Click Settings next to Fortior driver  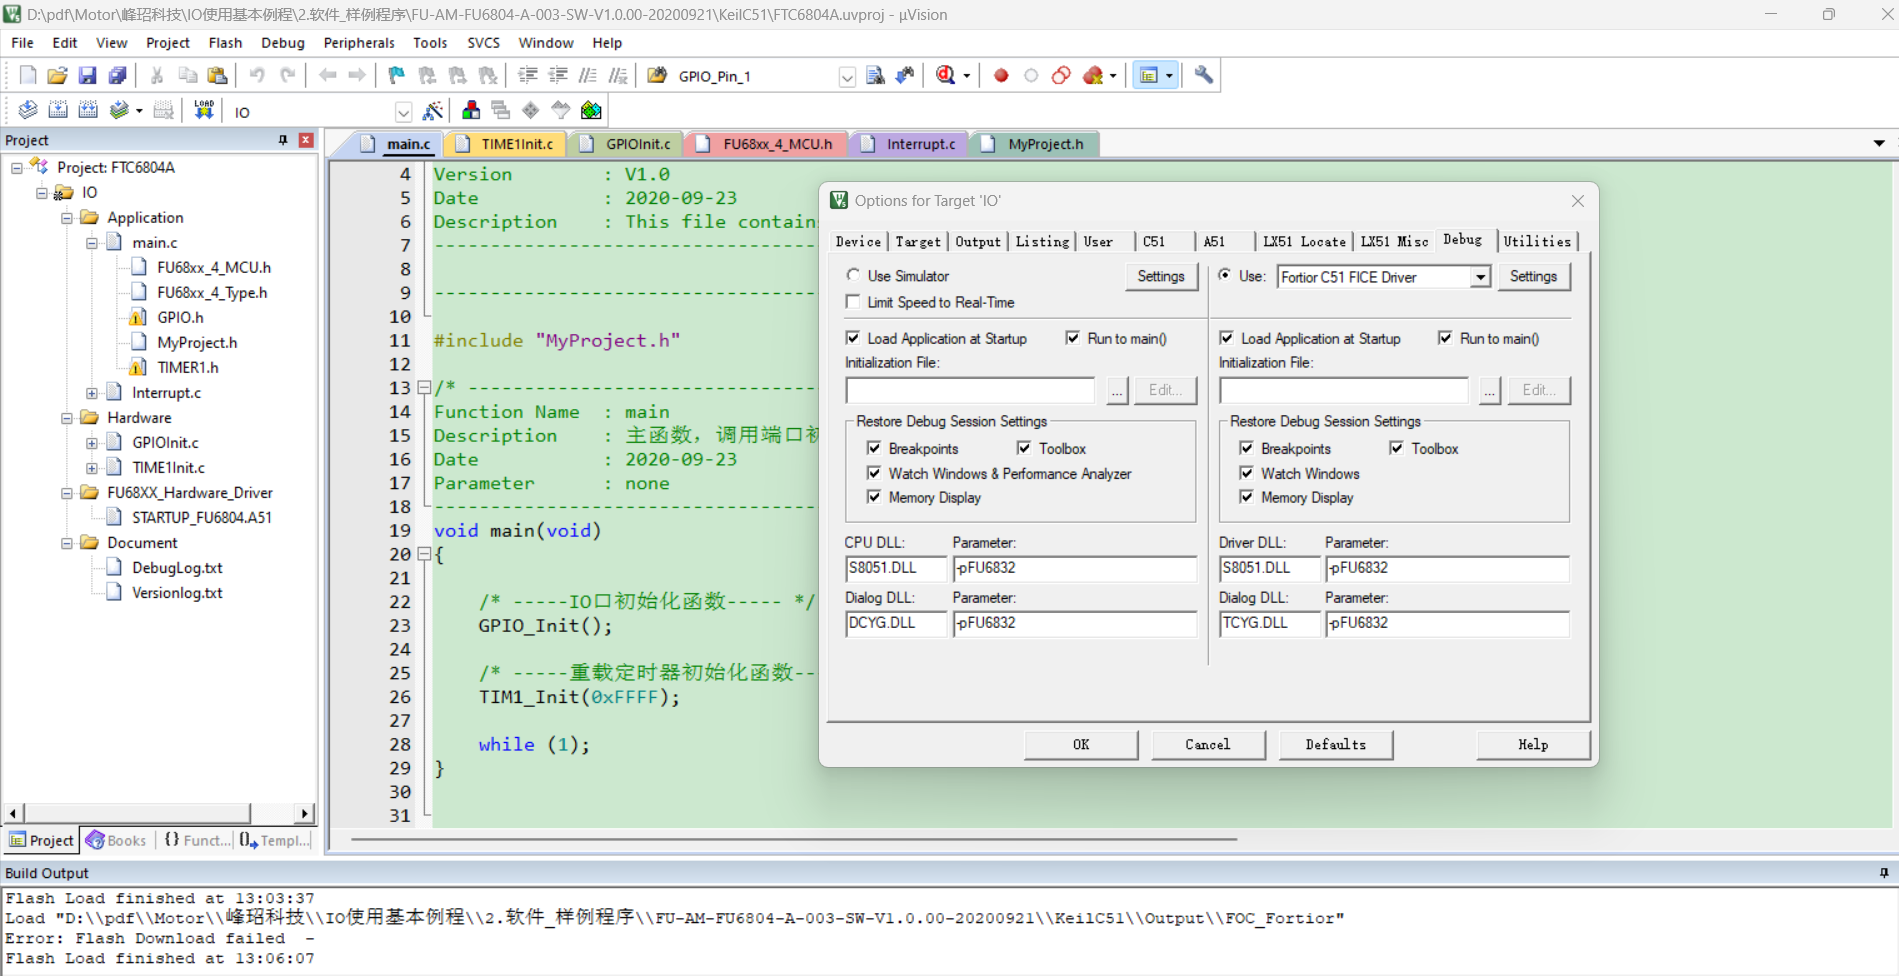point(1533,277)
